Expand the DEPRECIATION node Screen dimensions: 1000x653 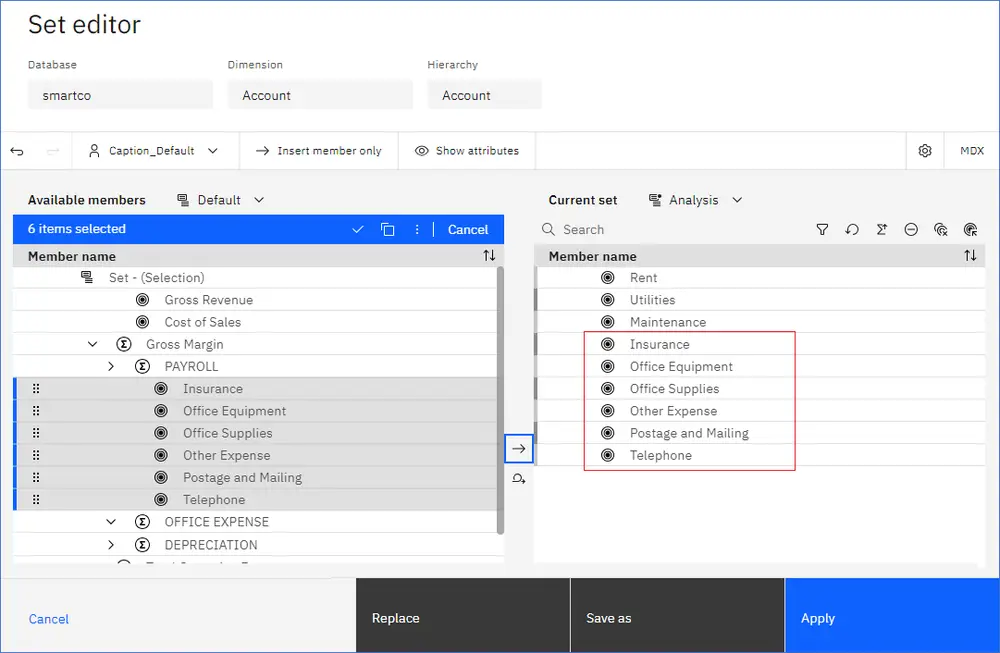111,545
